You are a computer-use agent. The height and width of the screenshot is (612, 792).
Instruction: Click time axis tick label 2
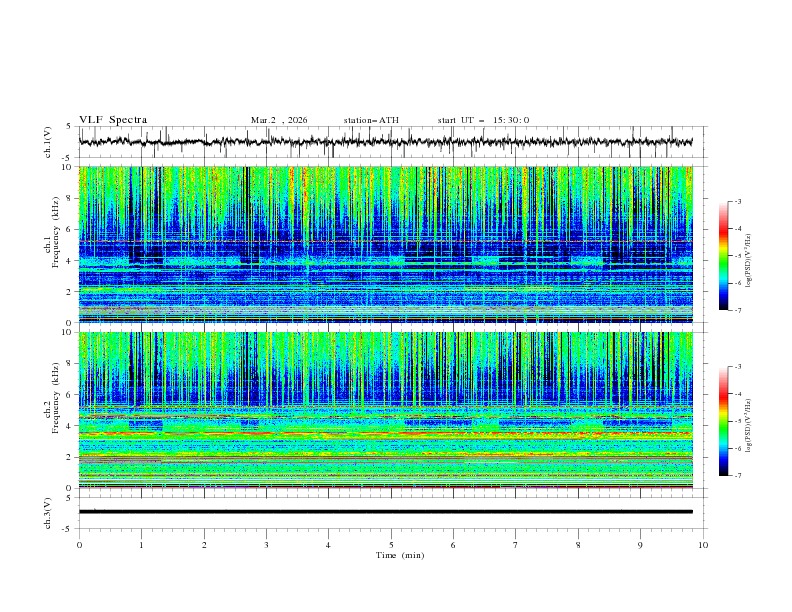(204, 545)
